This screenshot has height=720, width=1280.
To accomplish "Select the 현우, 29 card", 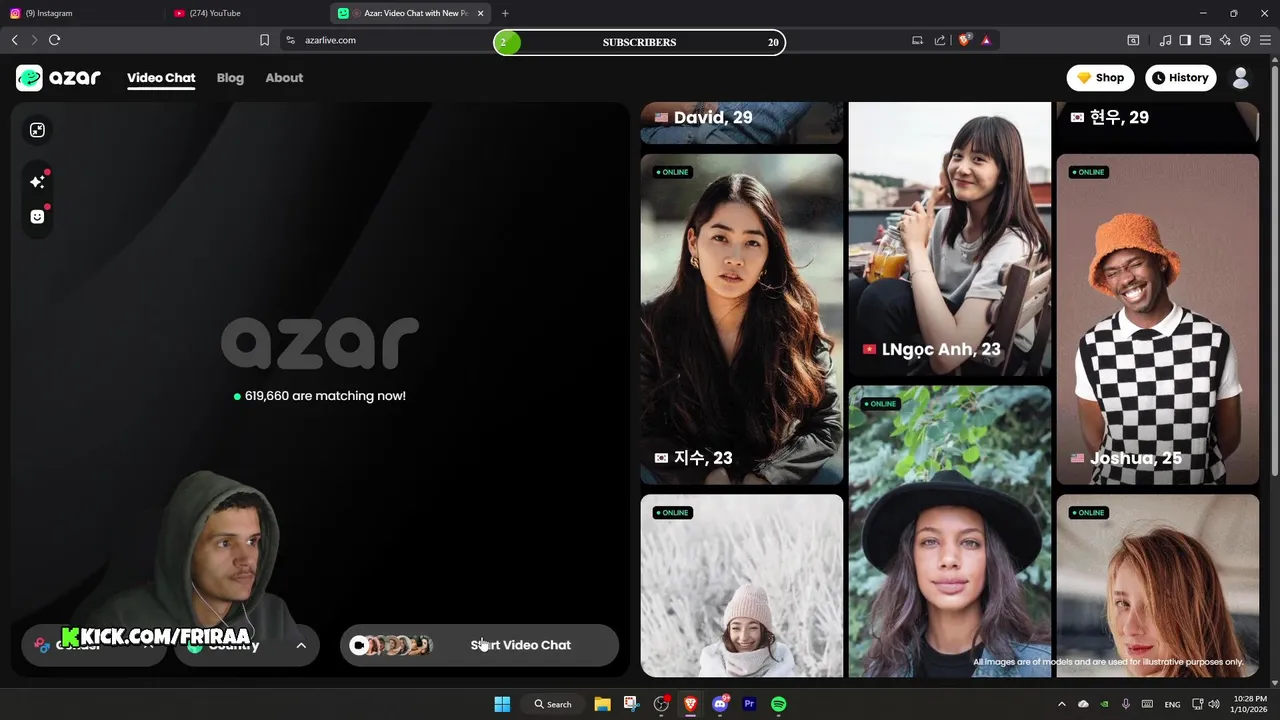I will tap(1158, 122).
